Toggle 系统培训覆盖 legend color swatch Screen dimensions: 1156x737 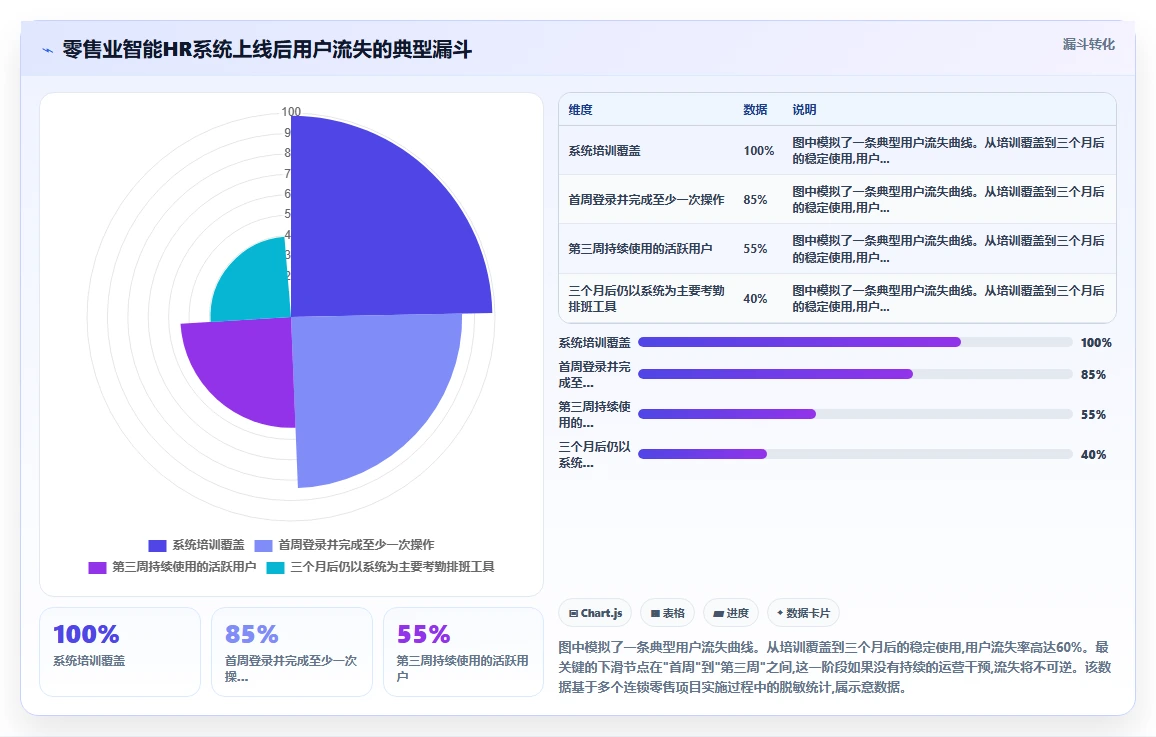tap(157, 545)
